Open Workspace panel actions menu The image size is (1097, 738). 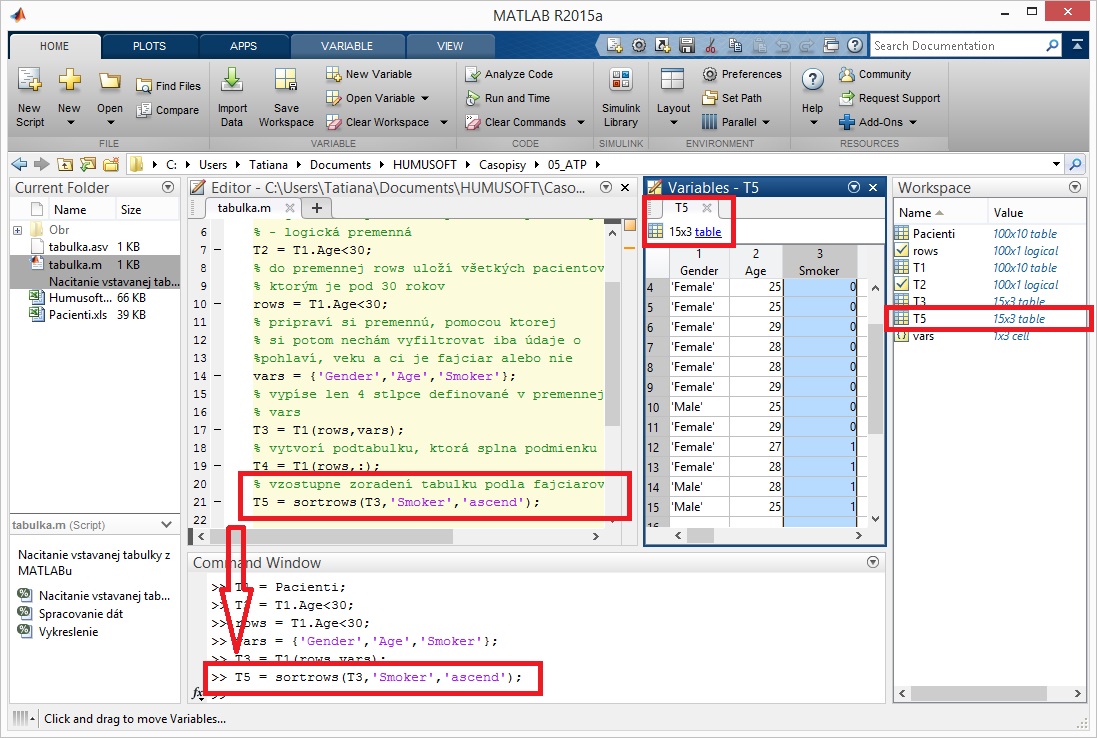click(x=1075, y=187)
